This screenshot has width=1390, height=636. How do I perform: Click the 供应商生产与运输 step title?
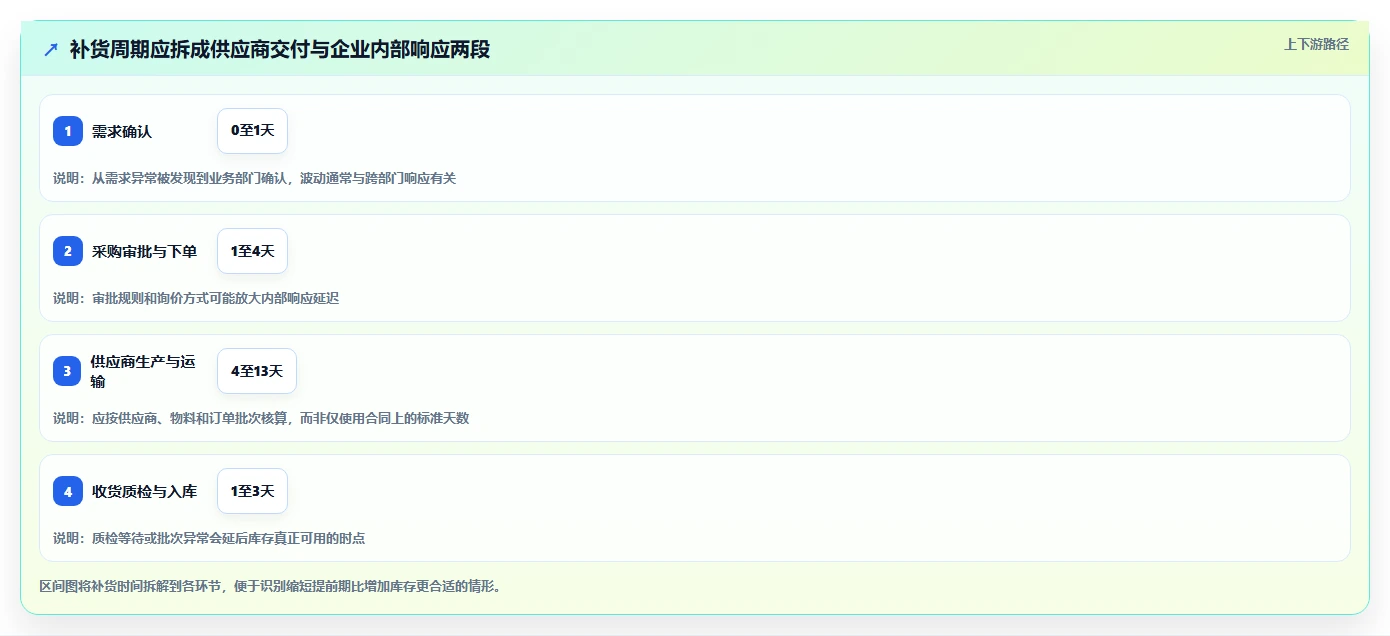tap(143, 371)
